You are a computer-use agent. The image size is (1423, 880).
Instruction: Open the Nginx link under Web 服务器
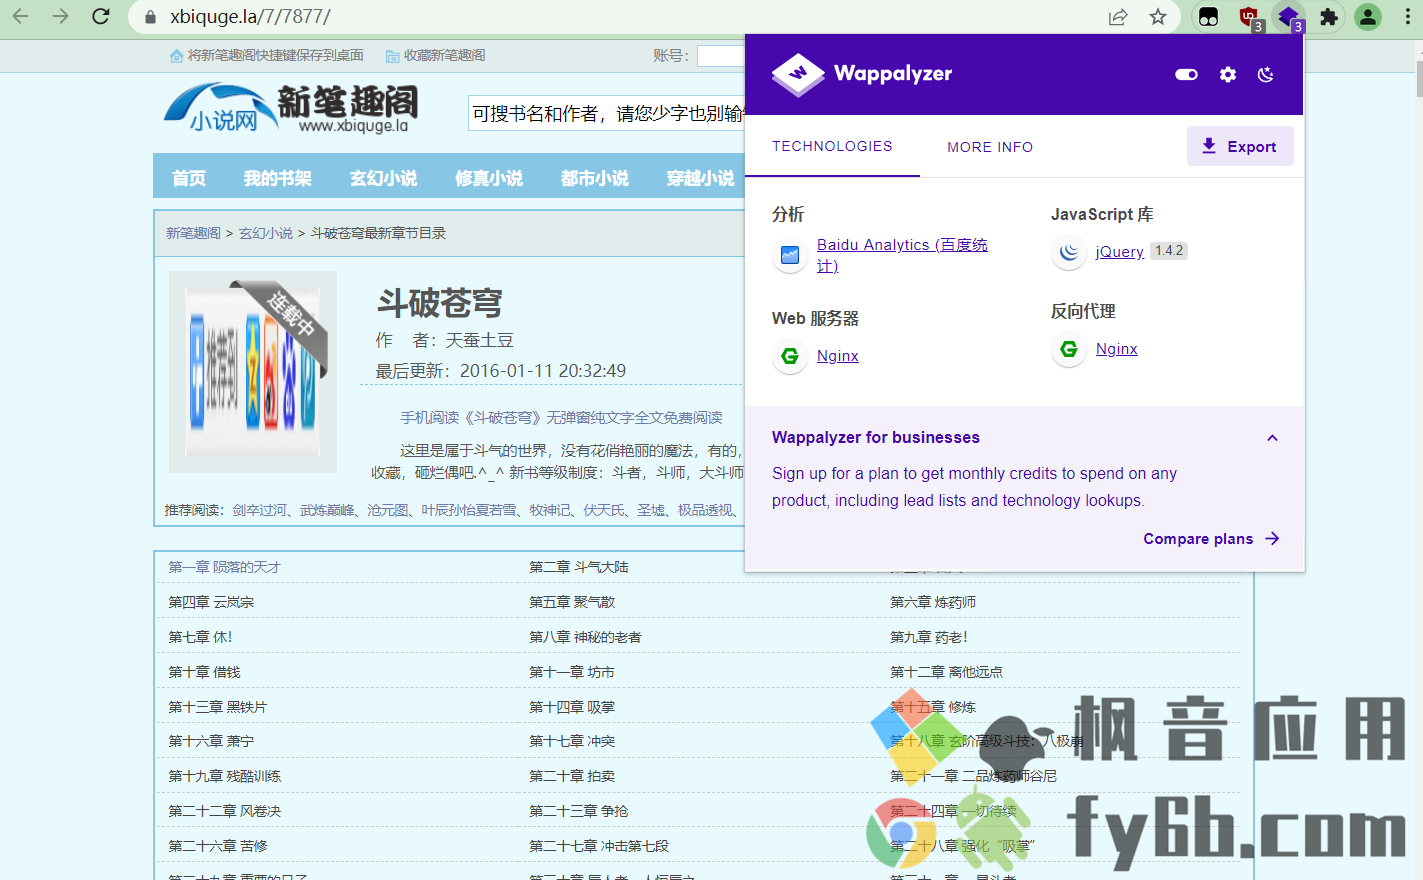coord(838,356)
